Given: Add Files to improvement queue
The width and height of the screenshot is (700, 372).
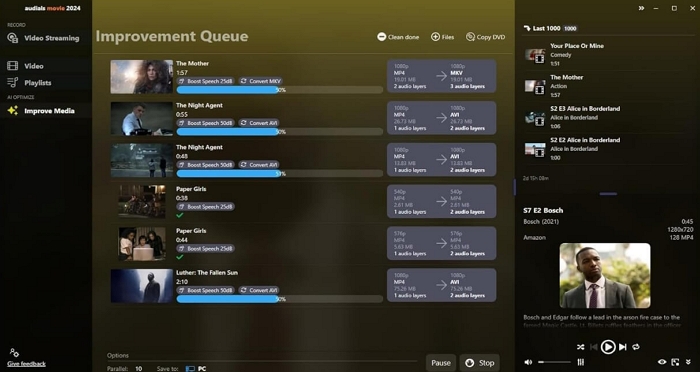Looking at the screenshot, I should click(x=442, y=37).
